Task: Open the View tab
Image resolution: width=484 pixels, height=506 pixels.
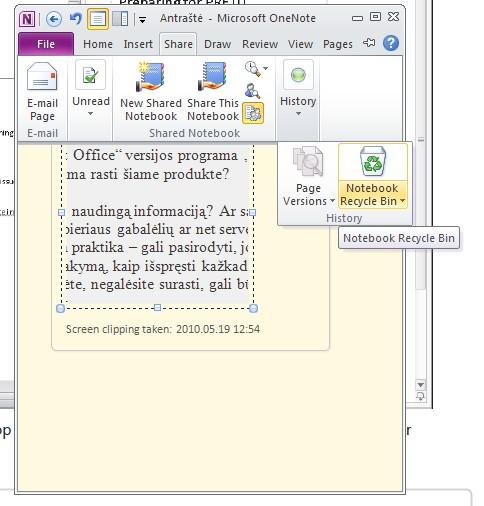Action: [x=300, y=44]
